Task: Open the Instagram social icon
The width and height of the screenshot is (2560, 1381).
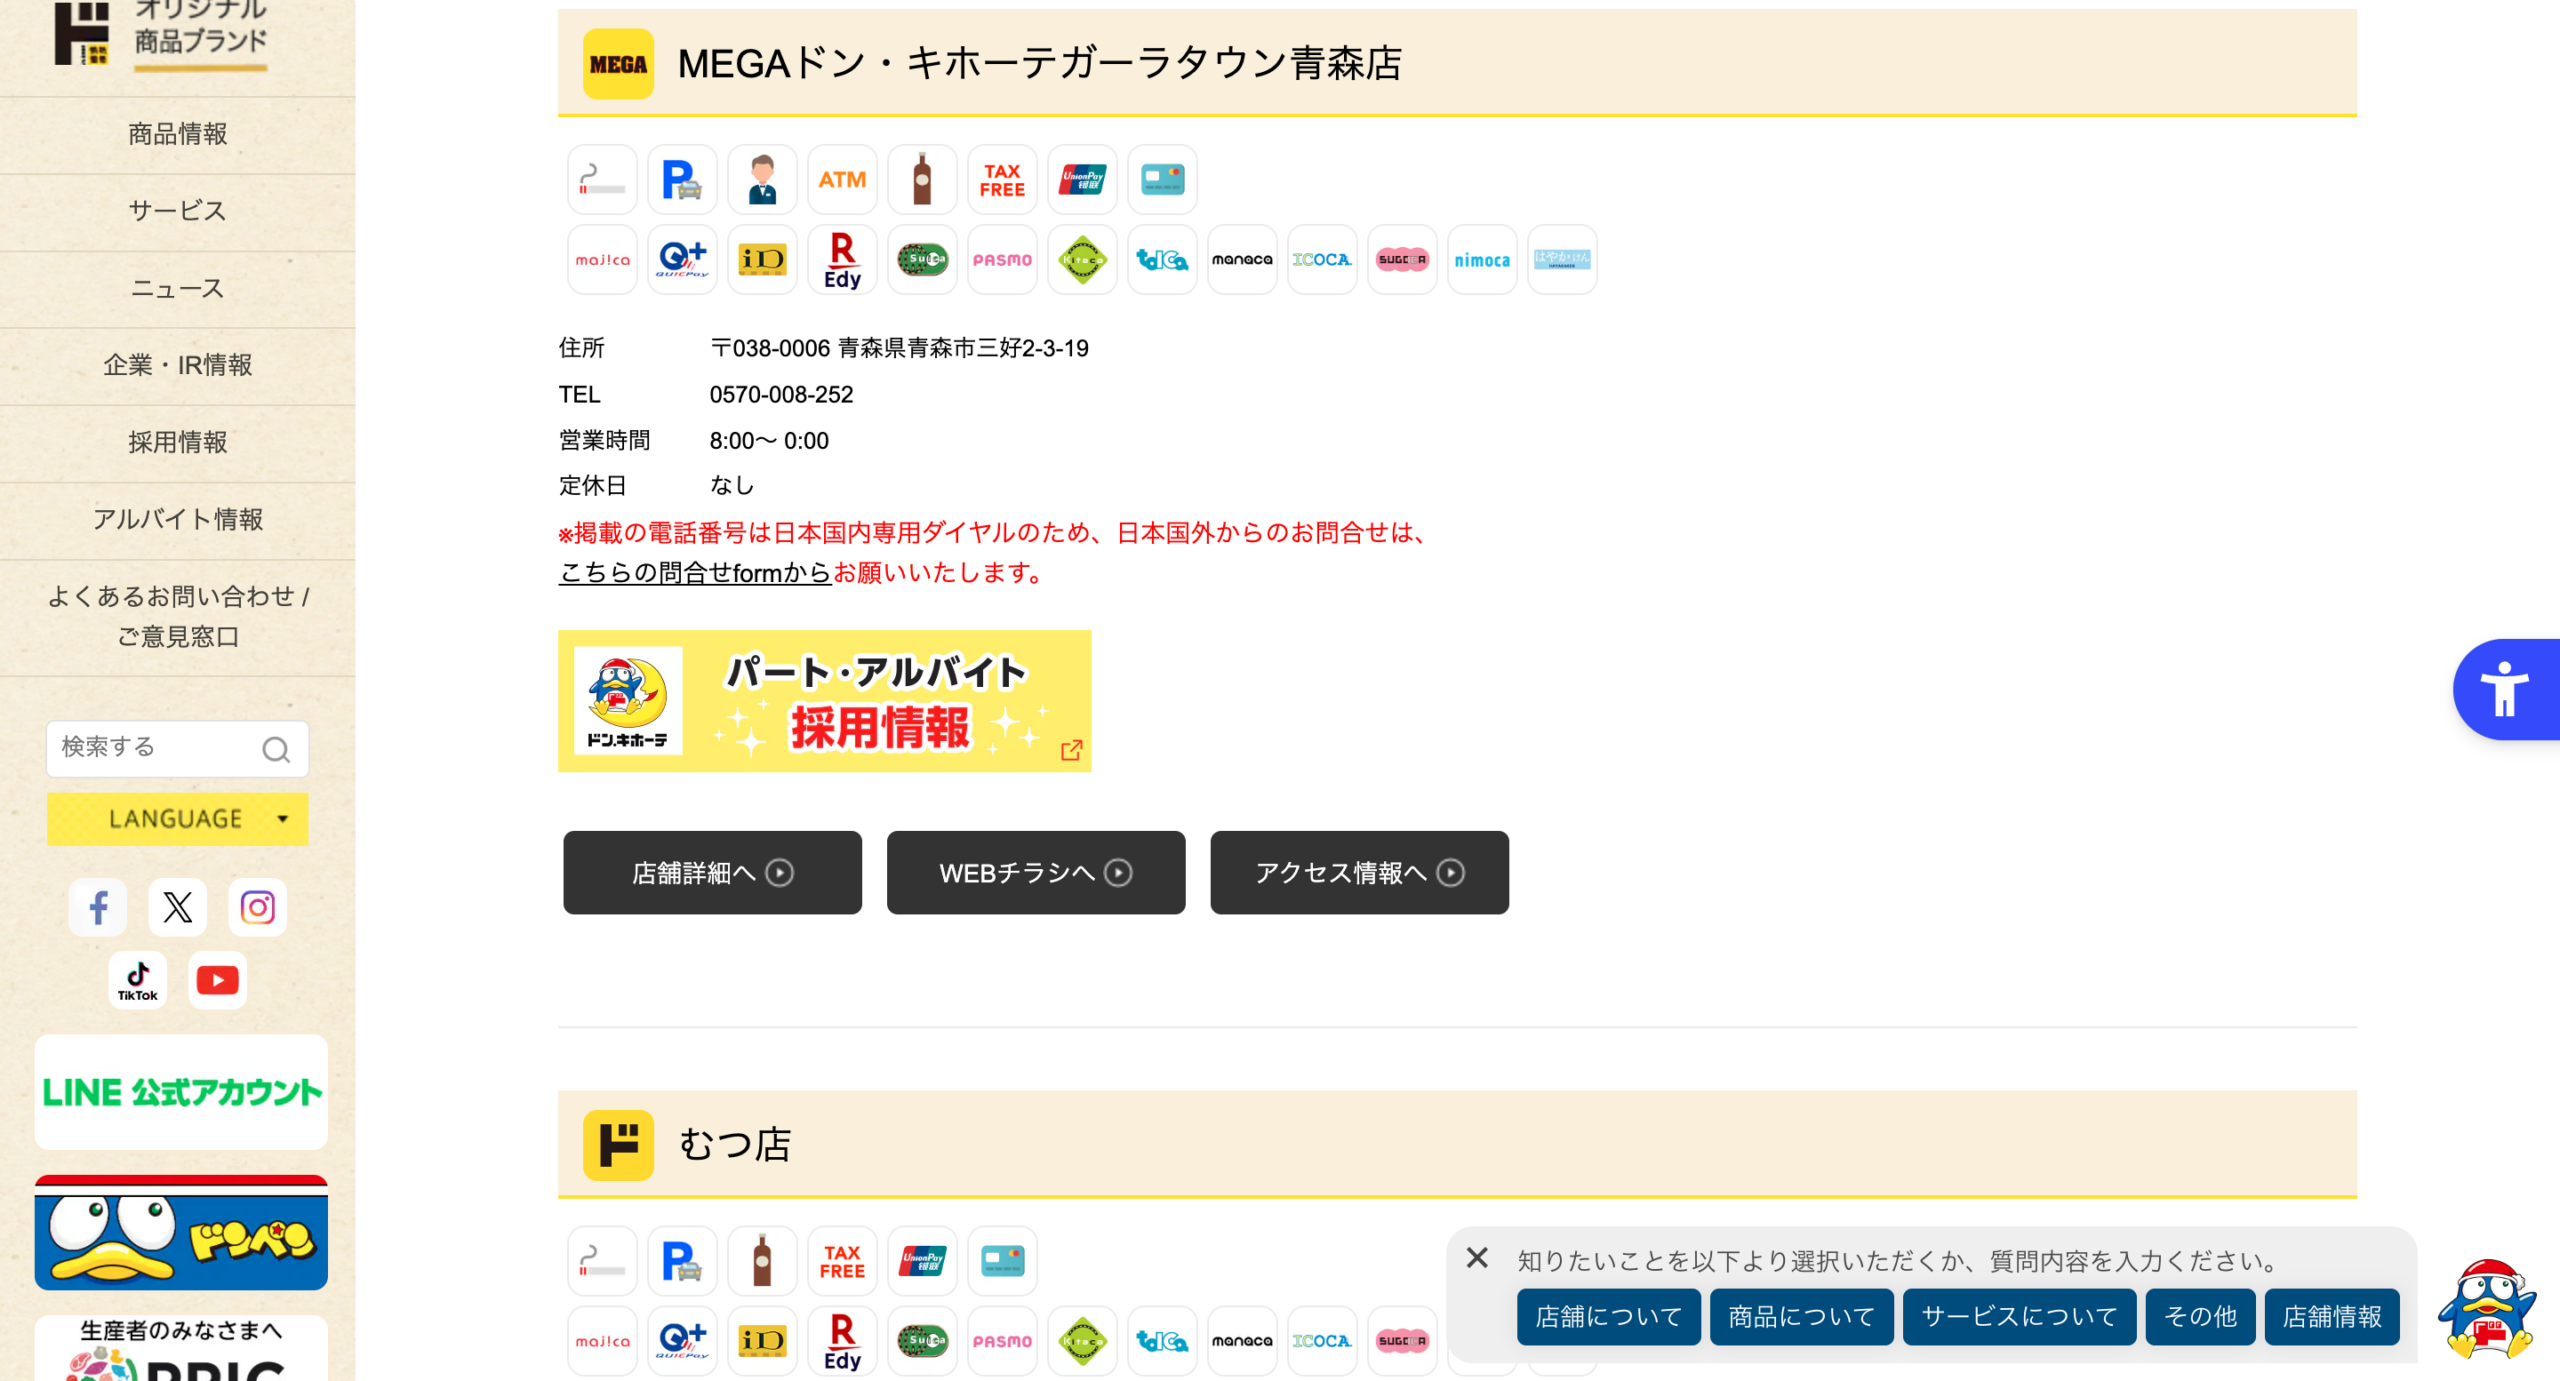Action: [258, 907]
